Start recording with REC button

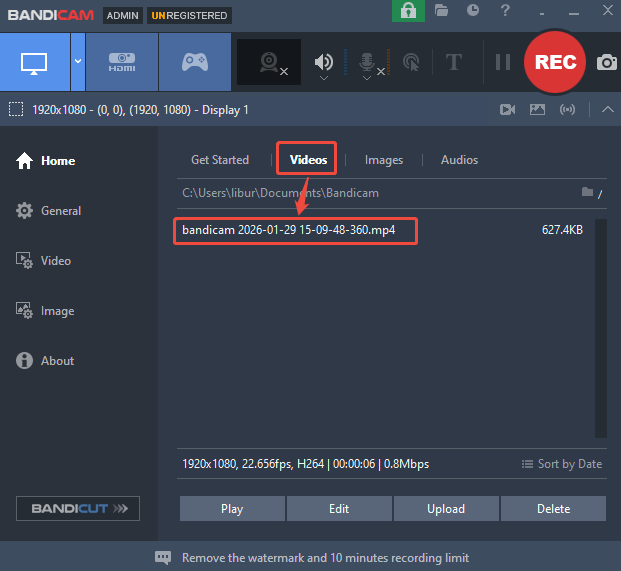click(555, 62)
